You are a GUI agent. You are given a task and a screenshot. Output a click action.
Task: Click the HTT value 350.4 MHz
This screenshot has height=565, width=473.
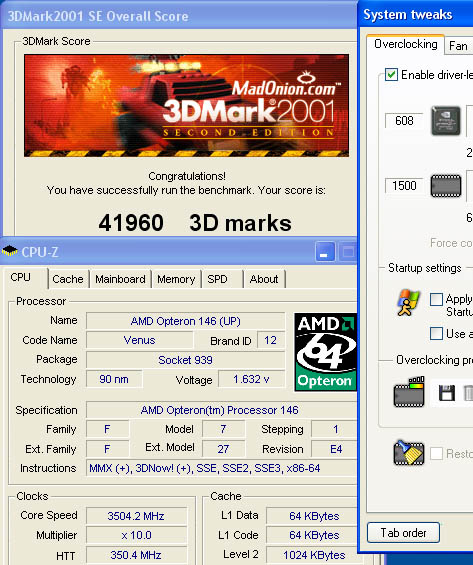point(136,555)
